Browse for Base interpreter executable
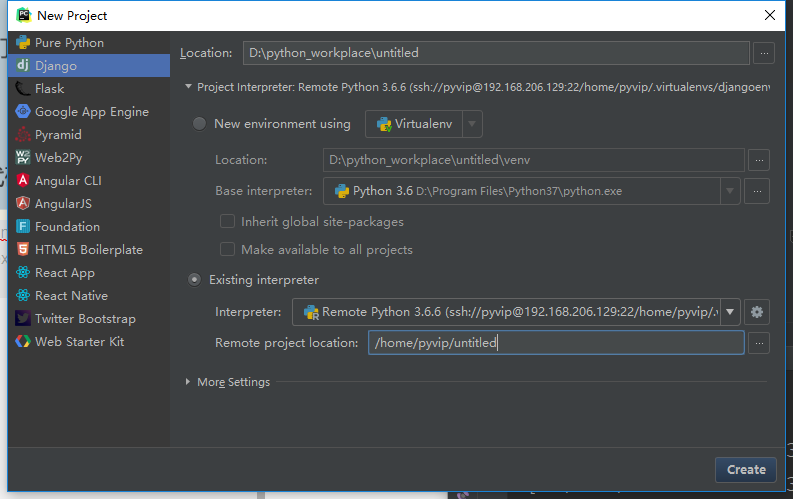793x499 pixels. point(757,191)
